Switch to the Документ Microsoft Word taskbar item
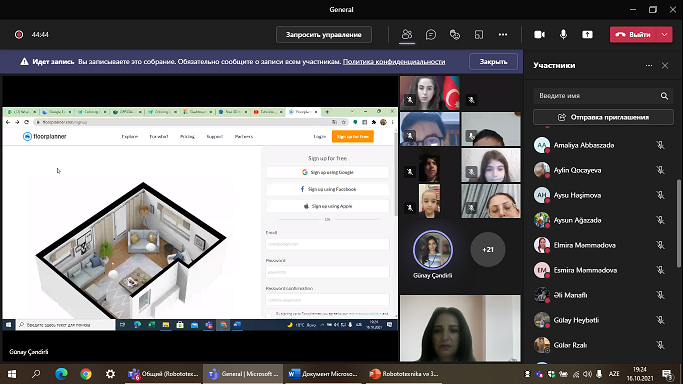The height and width of the screenshot is (384, 683). (x=323, y=374)
